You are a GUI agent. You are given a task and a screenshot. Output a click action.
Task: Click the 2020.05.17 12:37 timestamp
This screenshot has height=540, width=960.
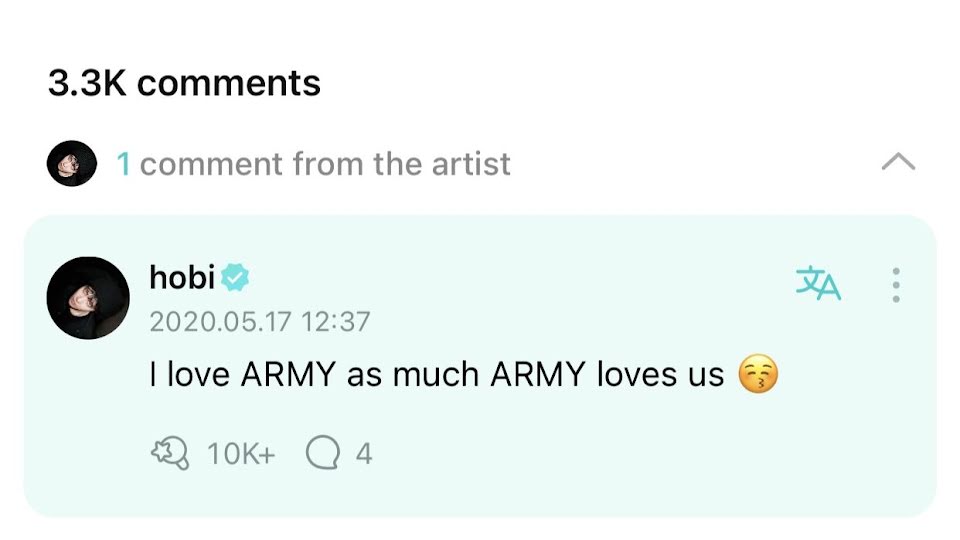click(x=259, y=322)
